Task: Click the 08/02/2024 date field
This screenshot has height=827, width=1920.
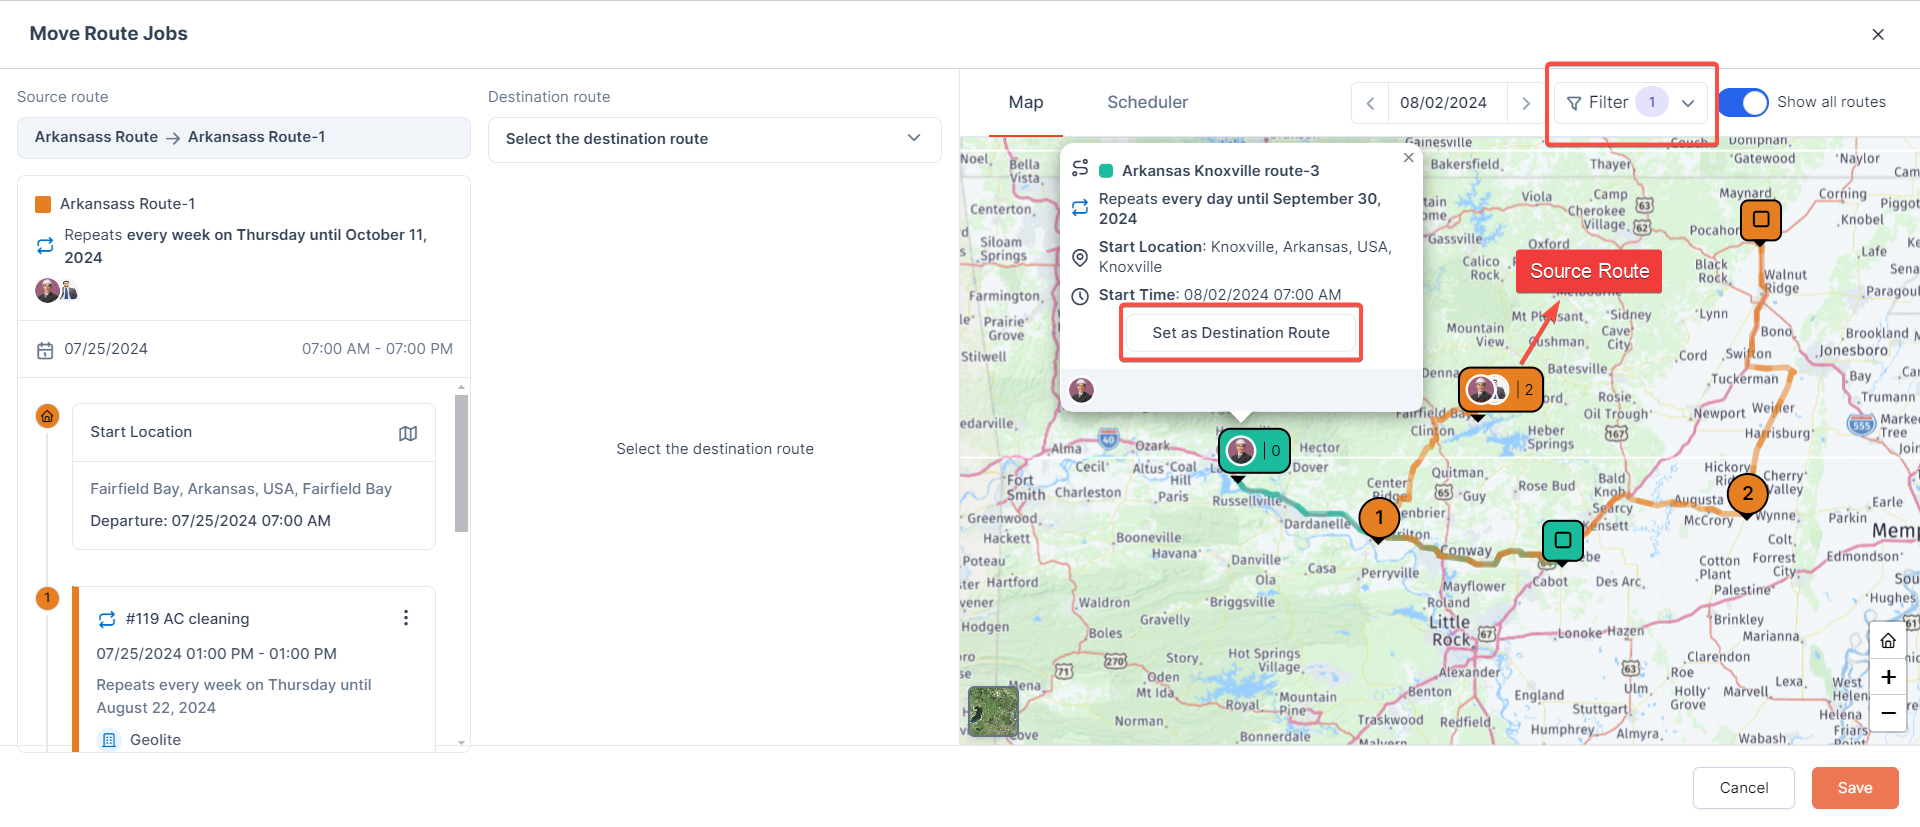Action: tap(1443, 103)
